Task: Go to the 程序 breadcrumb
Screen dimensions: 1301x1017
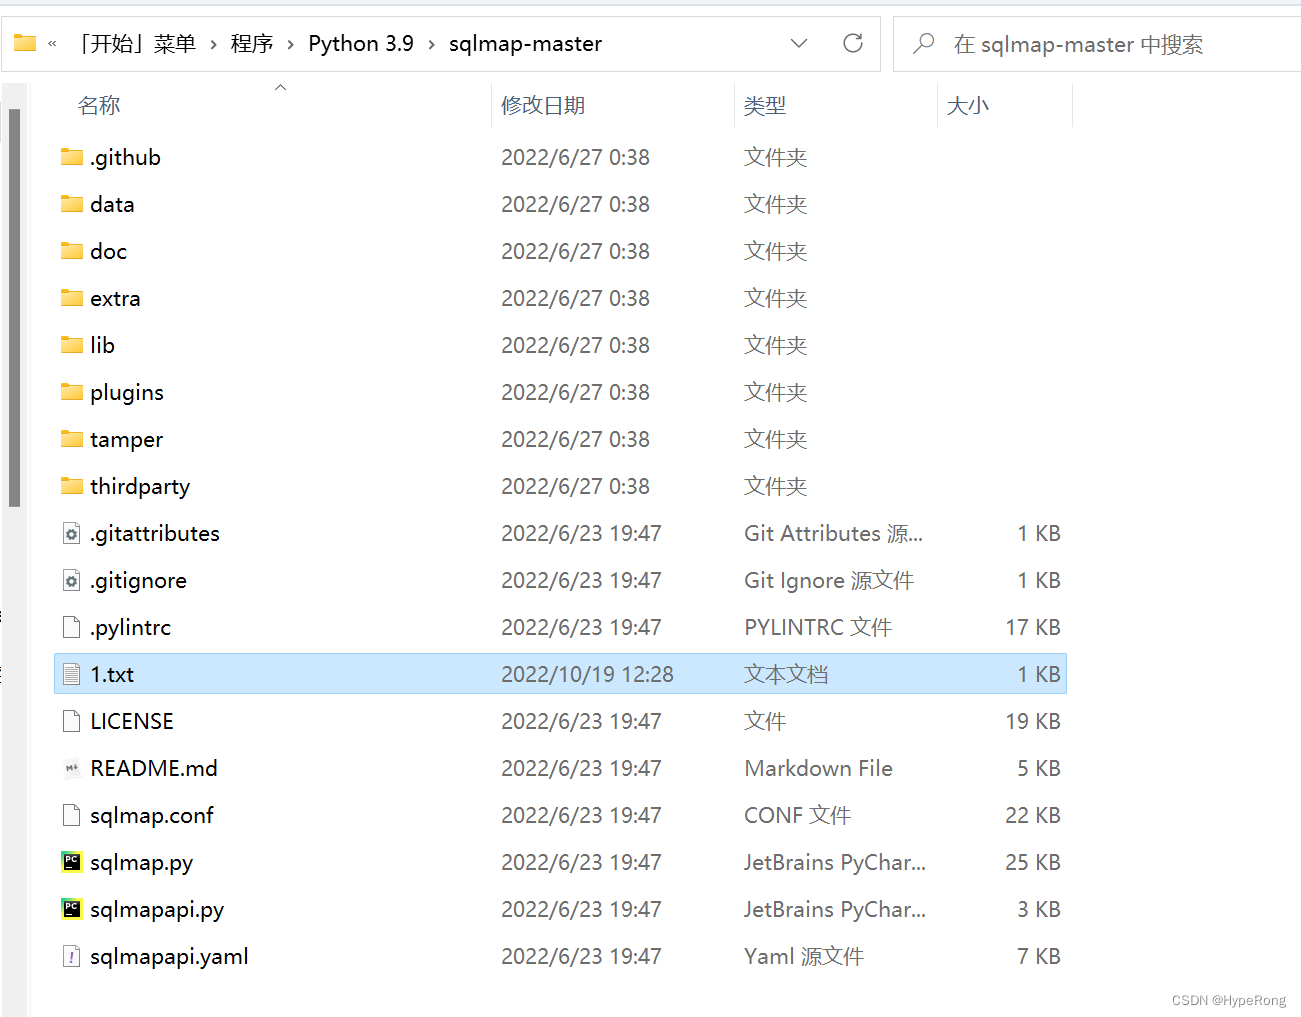Action: pyautogui.click(x=252, y=43)
